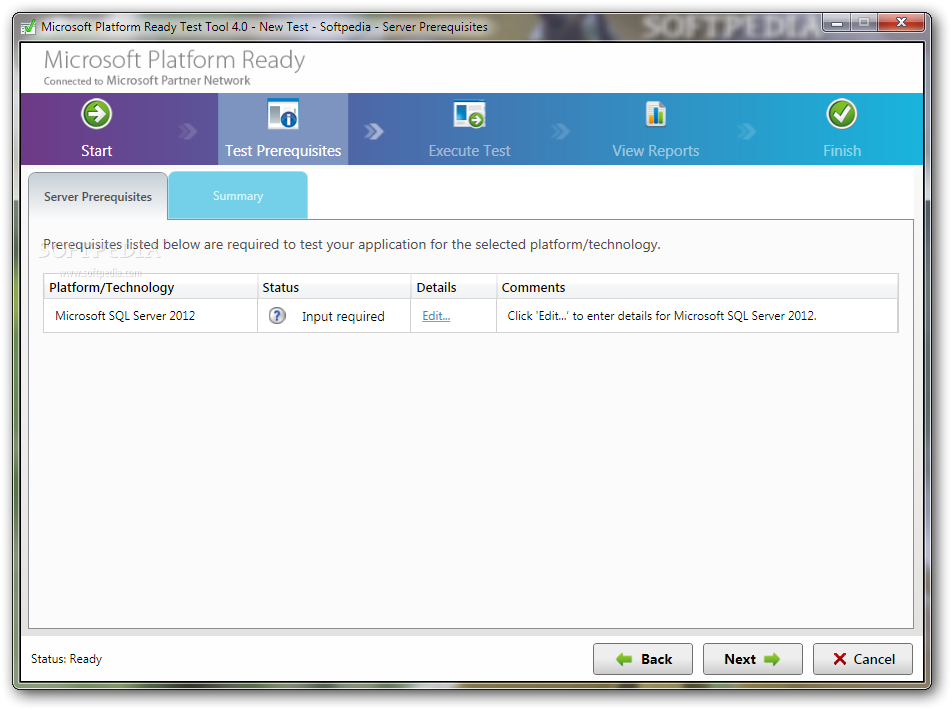Click the Test Prerequisites info window icon

[283, 114]
